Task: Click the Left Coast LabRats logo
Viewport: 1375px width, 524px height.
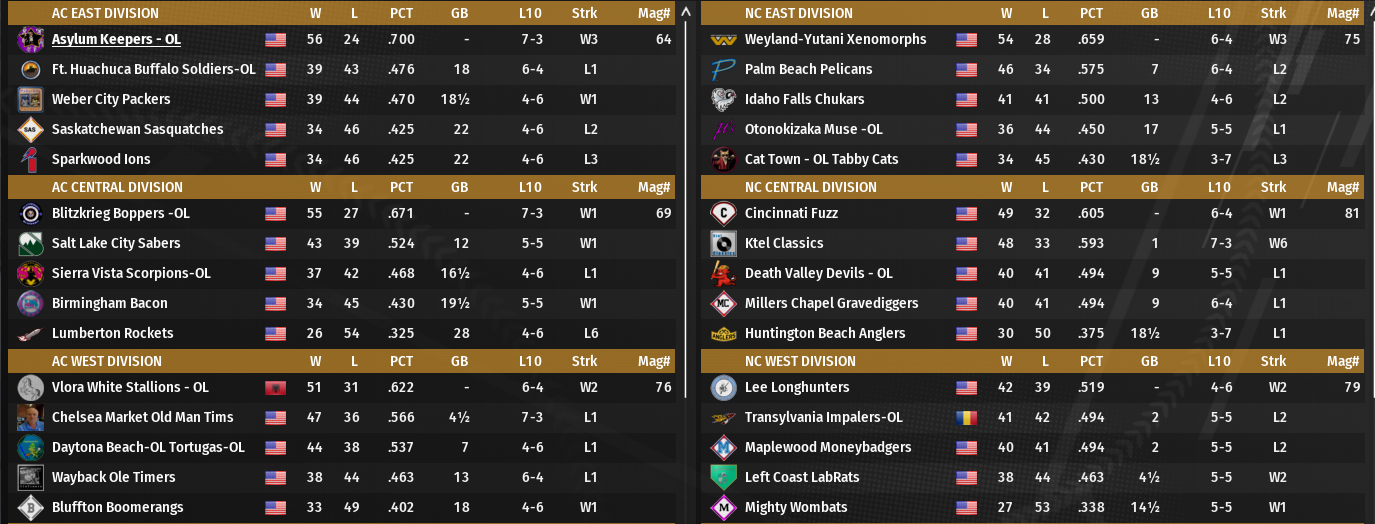Action: pos(723,478)
